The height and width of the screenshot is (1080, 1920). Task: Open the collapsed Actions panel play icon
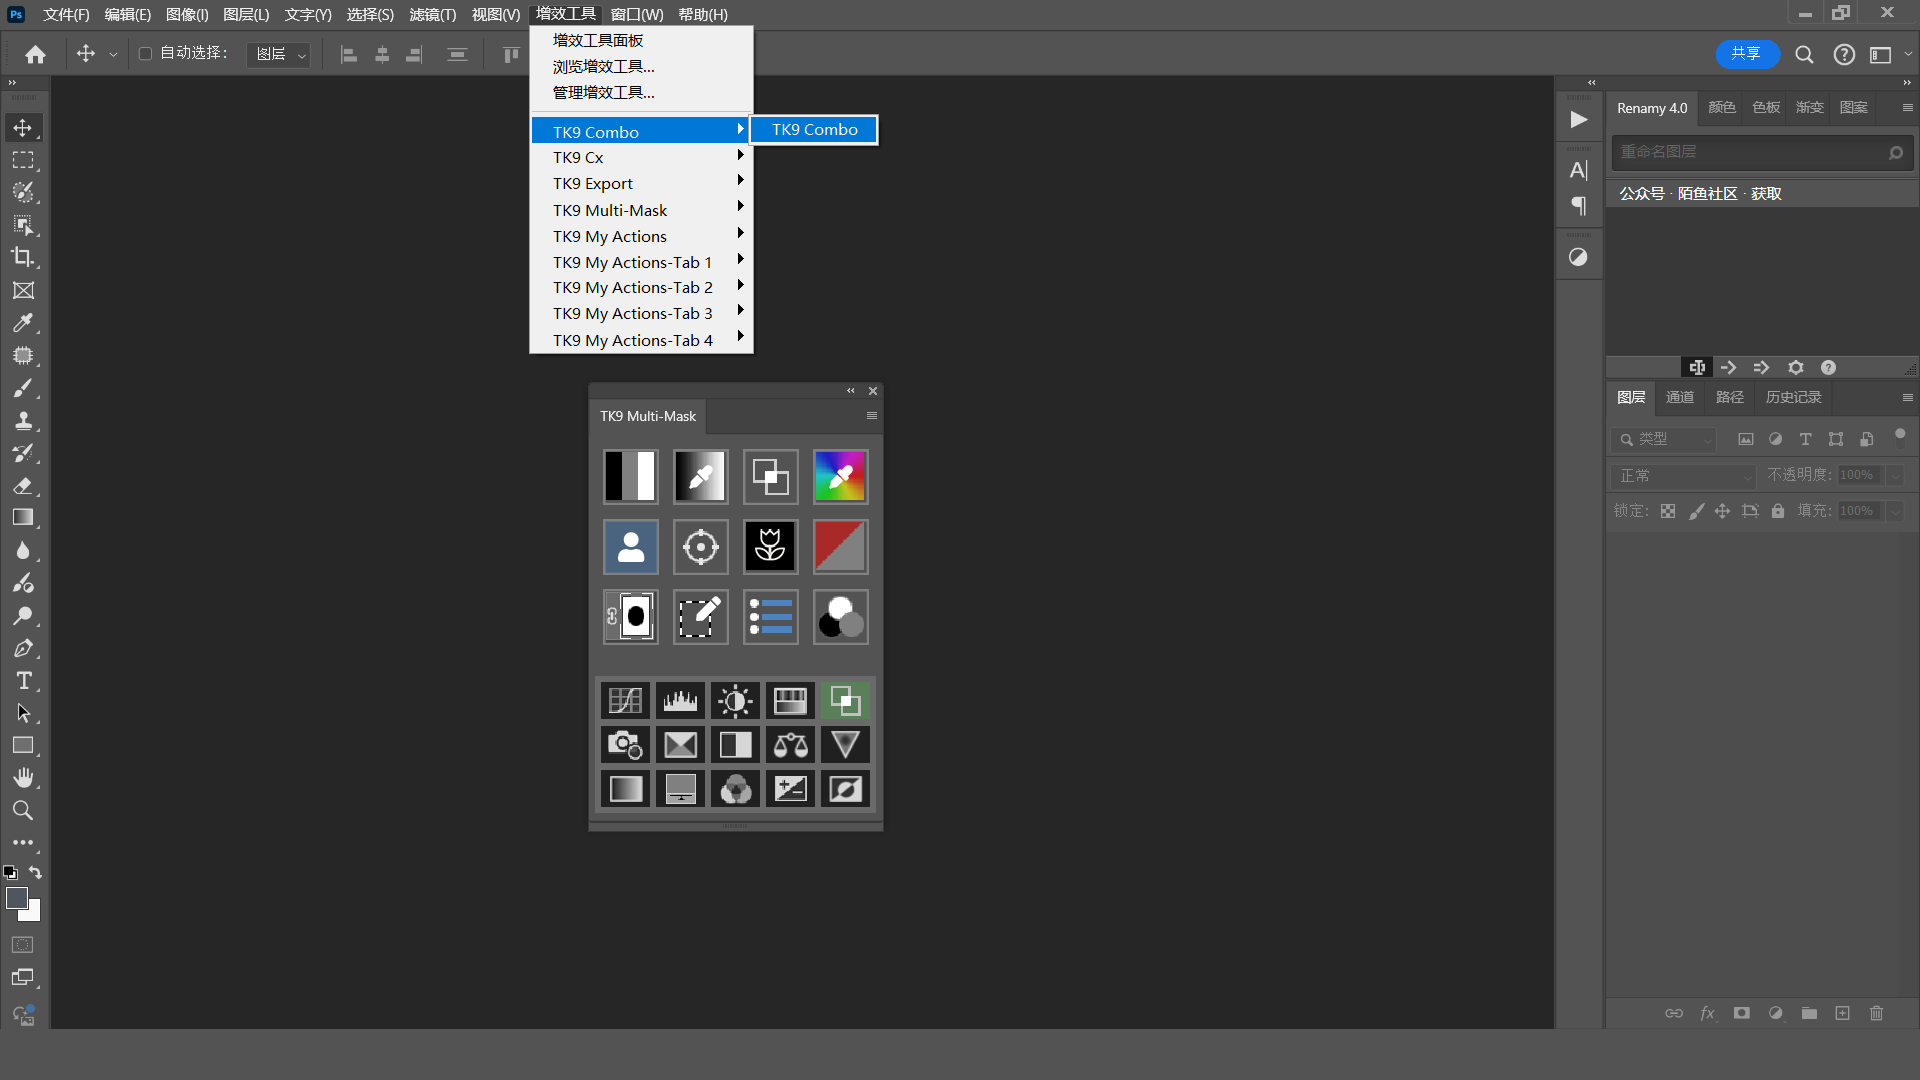pos(1579,120)
